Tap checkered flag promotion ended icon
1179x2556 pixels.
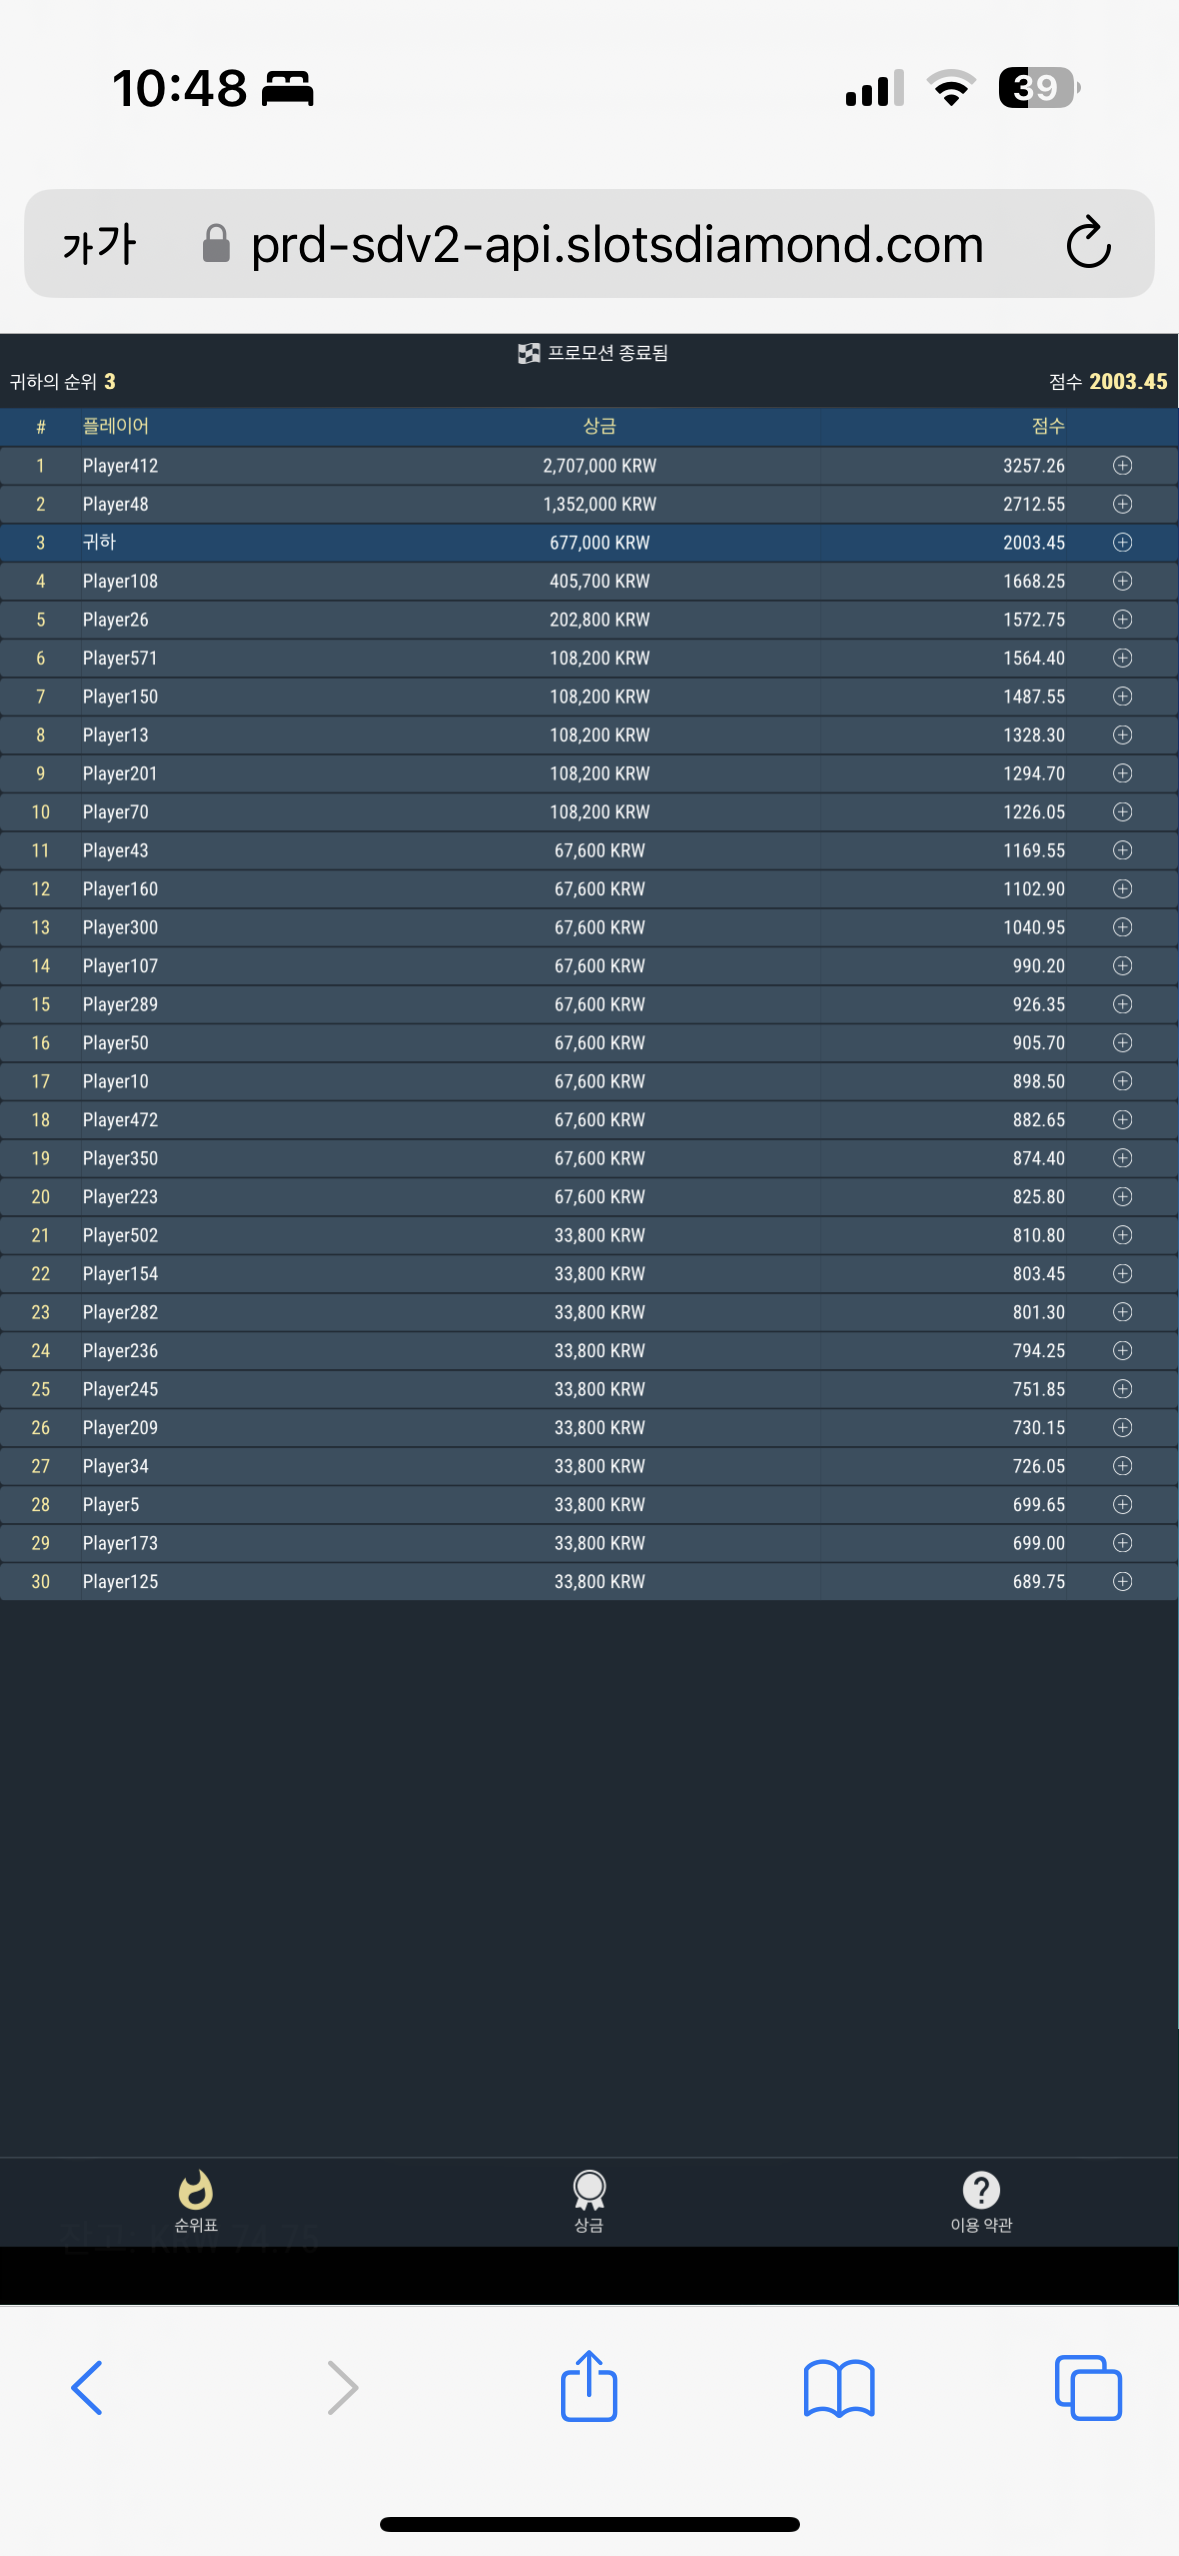pos(528,353)
